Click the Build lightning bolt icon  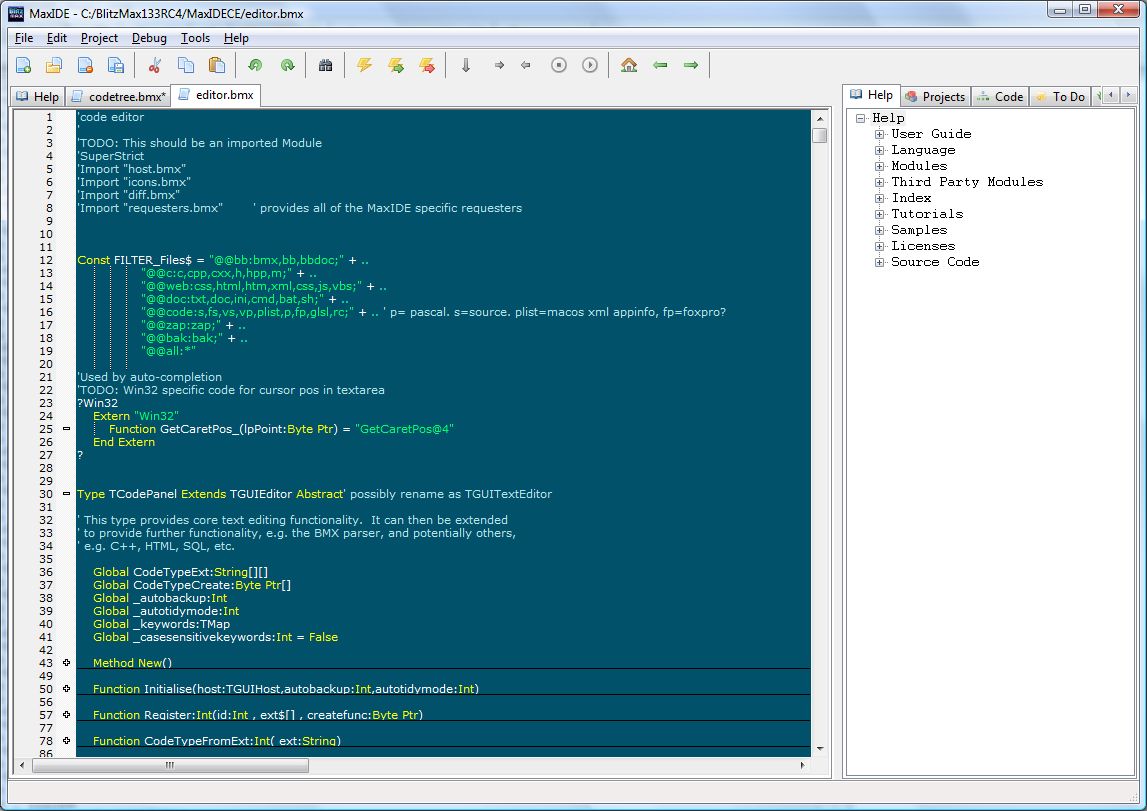tap(364, 65)
